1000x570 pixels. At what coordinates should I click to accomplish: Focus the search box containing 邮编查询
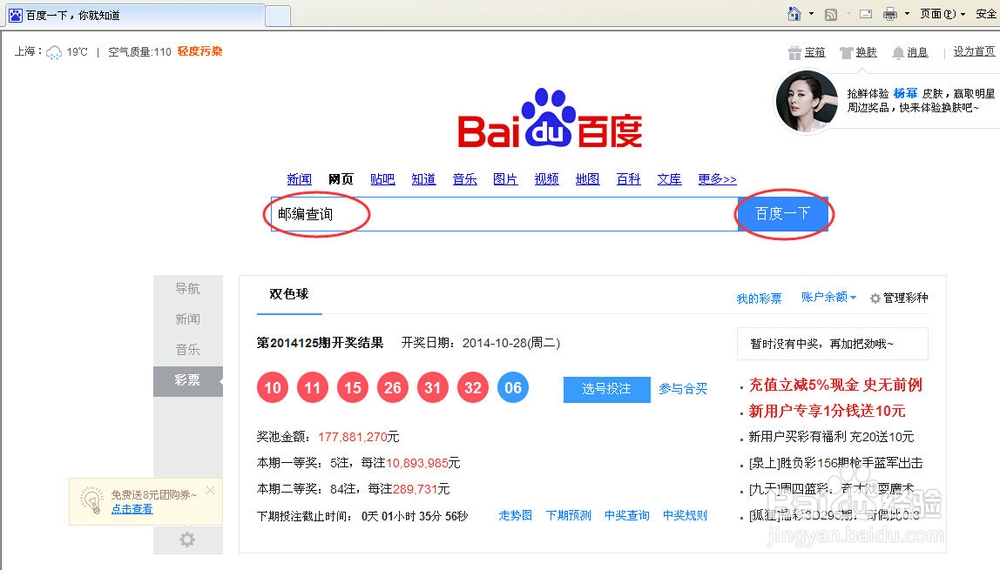tap(504, 214)
